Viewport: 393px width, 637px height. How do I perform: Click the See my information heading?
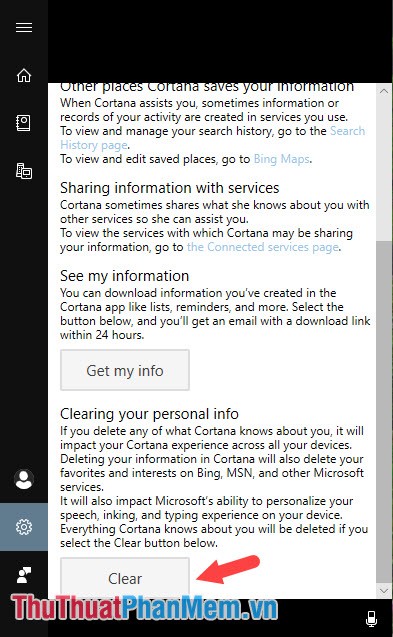click(x=124, y=276)
